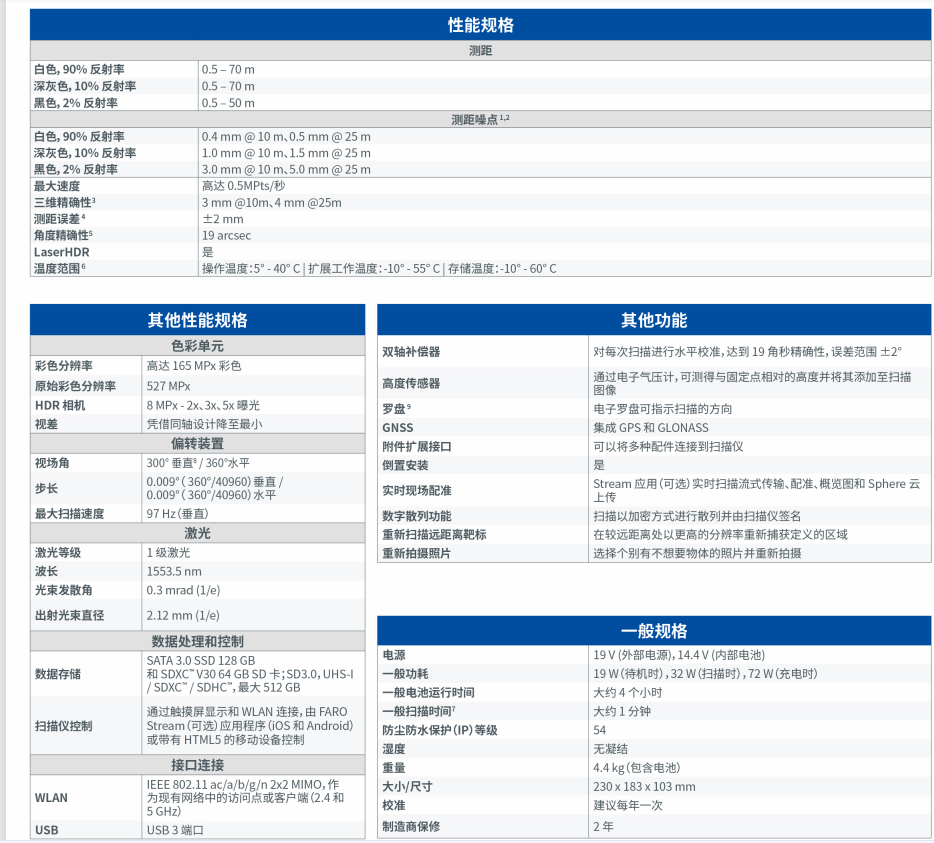The image size is (934, 843).
Task: Select the 230 x 183 x 103 mm value
Action: [644, 787]
